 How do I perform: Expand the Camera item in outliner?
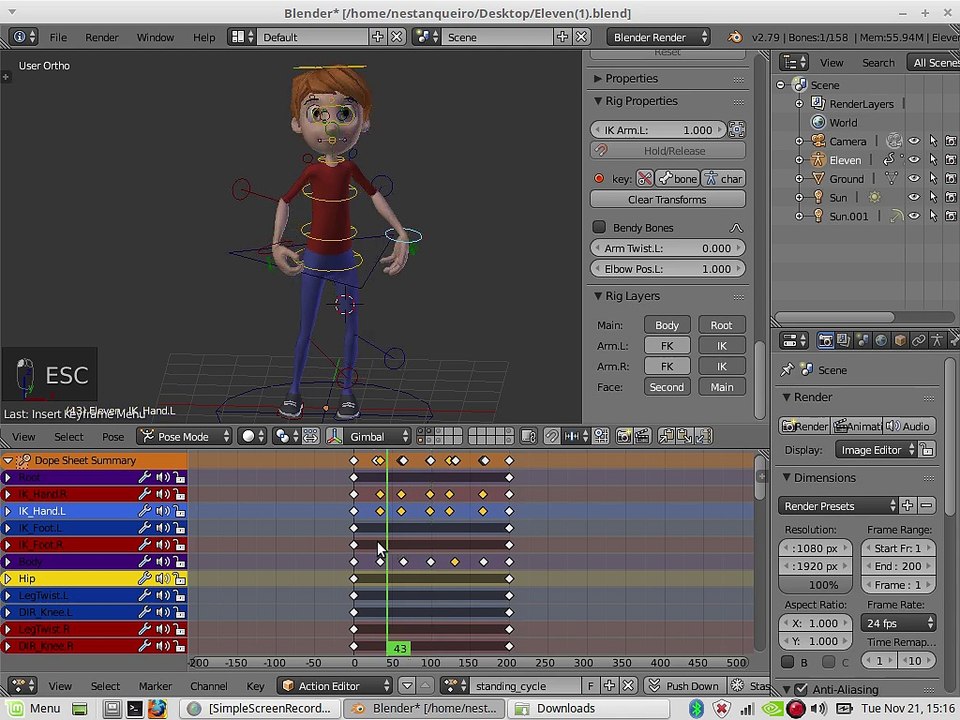tap(799, 141)
